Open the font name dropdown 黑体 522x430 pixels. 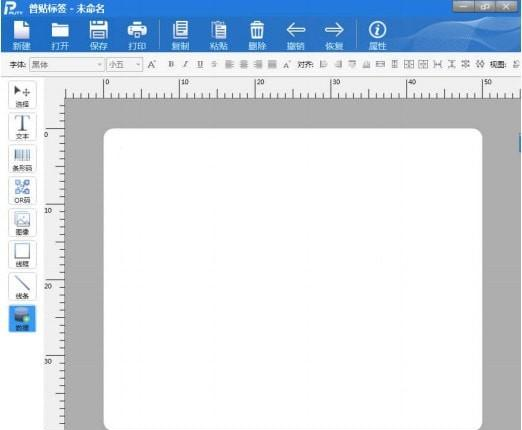click(x=67, y=64)
